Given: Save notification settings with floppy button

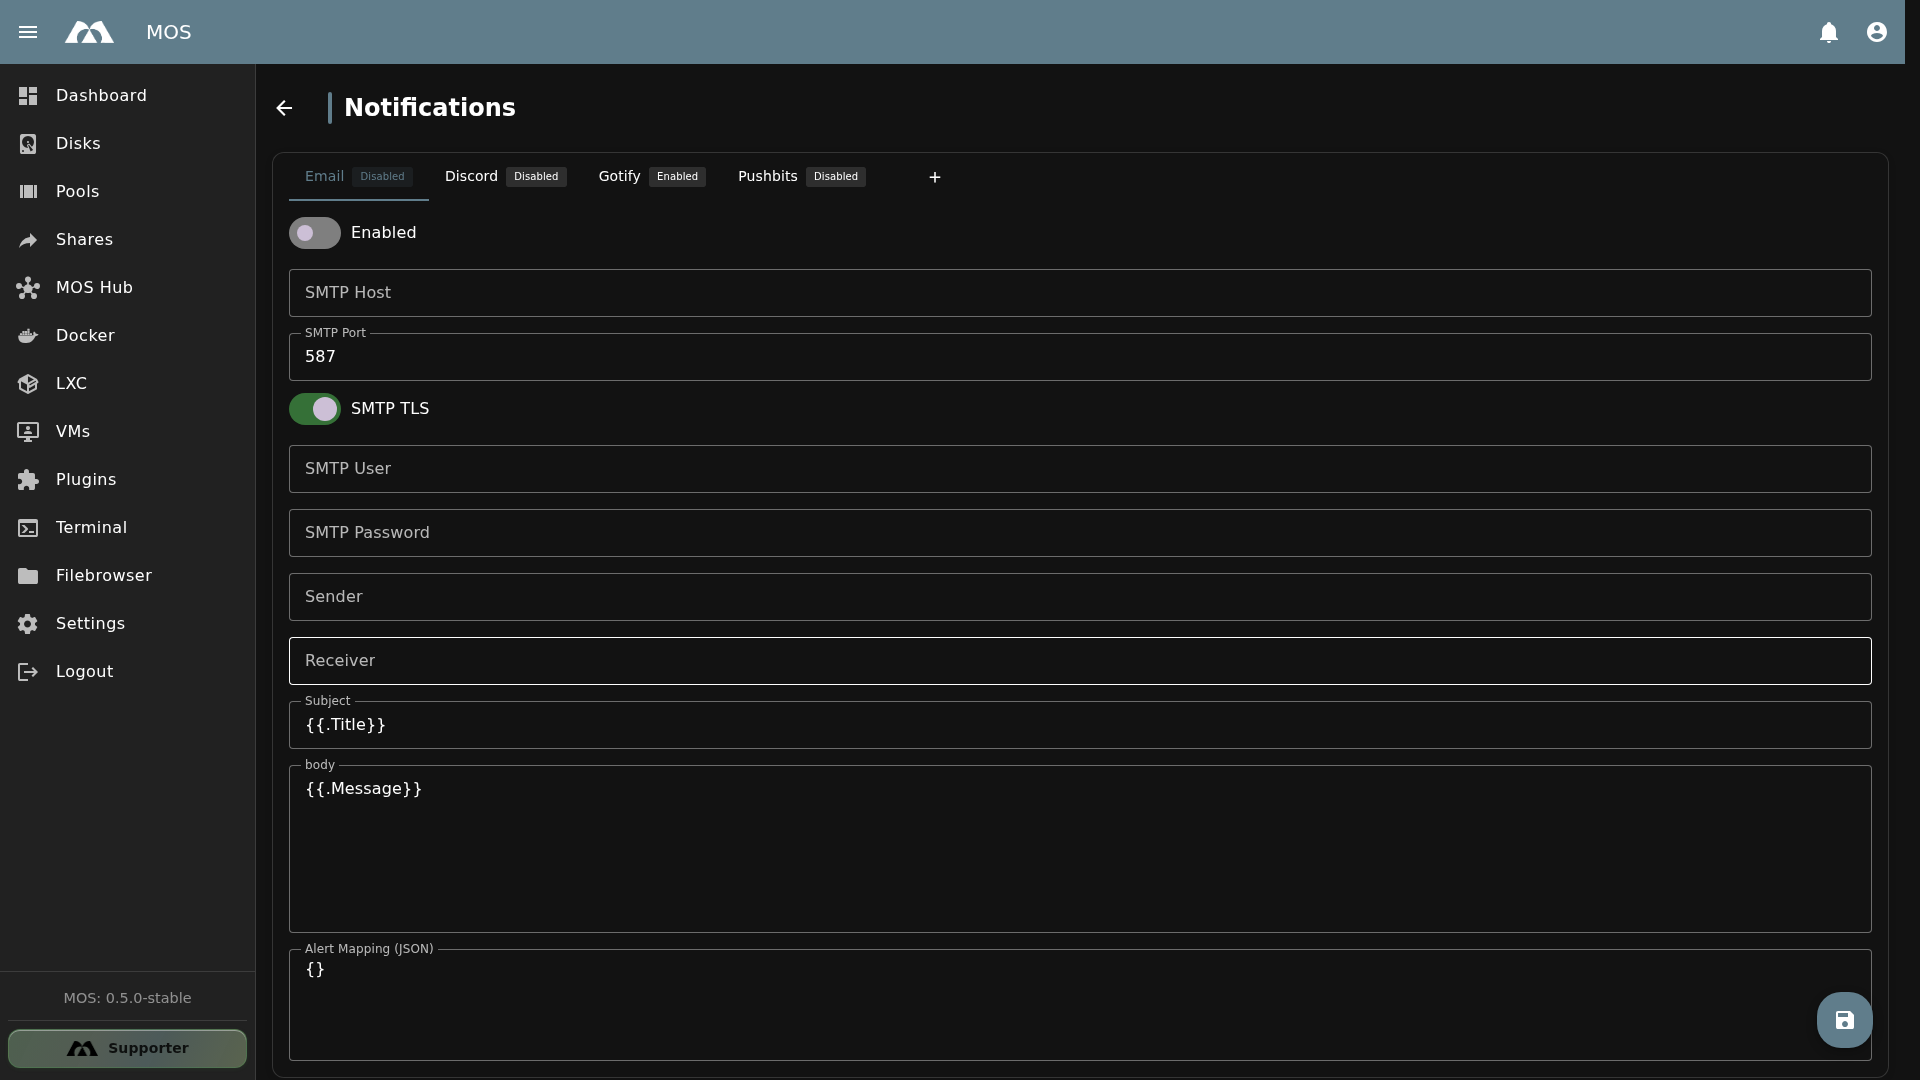Looking at the screenshot, I should [1845, 1020].
